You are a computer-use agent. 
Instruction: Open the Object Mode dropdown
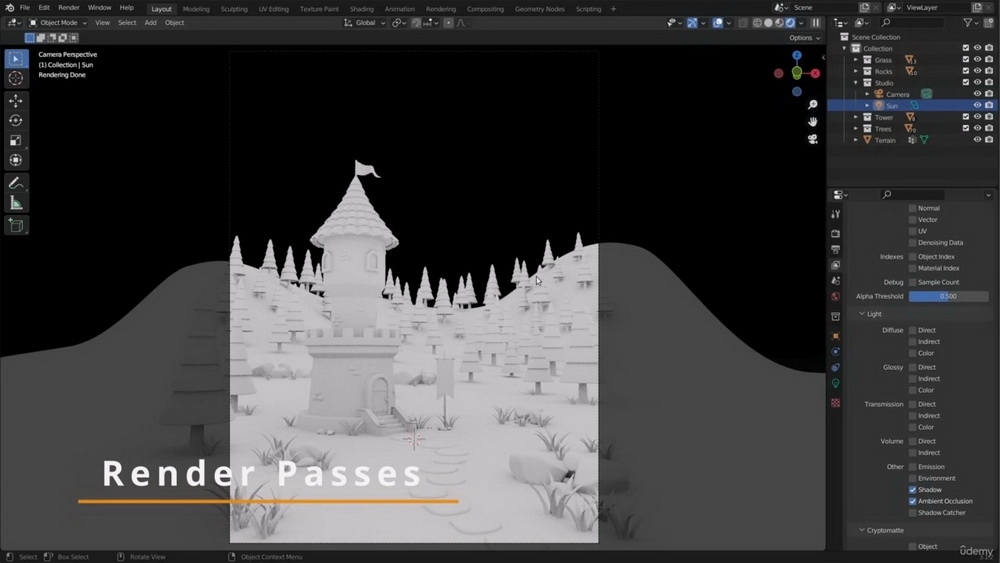58,22
